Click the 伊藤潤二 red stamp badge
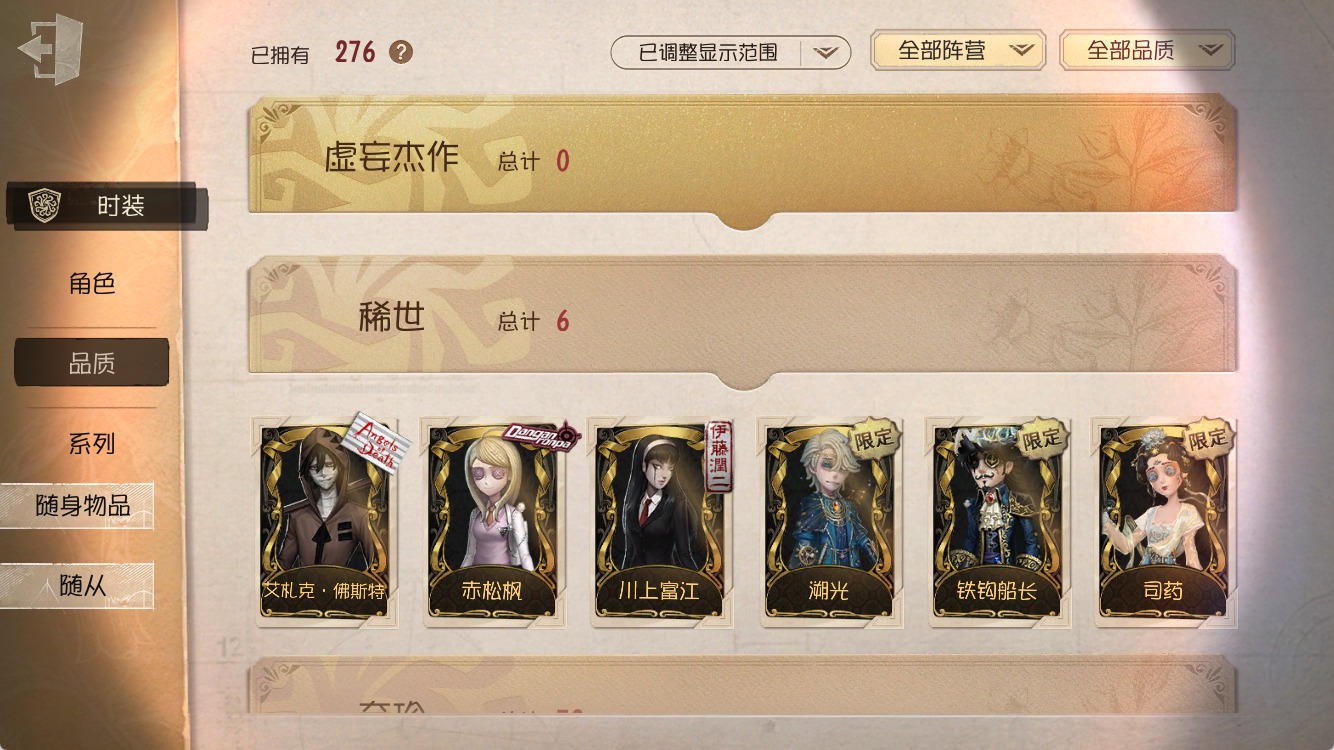Image resolution: width=1334 pixels, height=750 pixels. pos(719,455)
